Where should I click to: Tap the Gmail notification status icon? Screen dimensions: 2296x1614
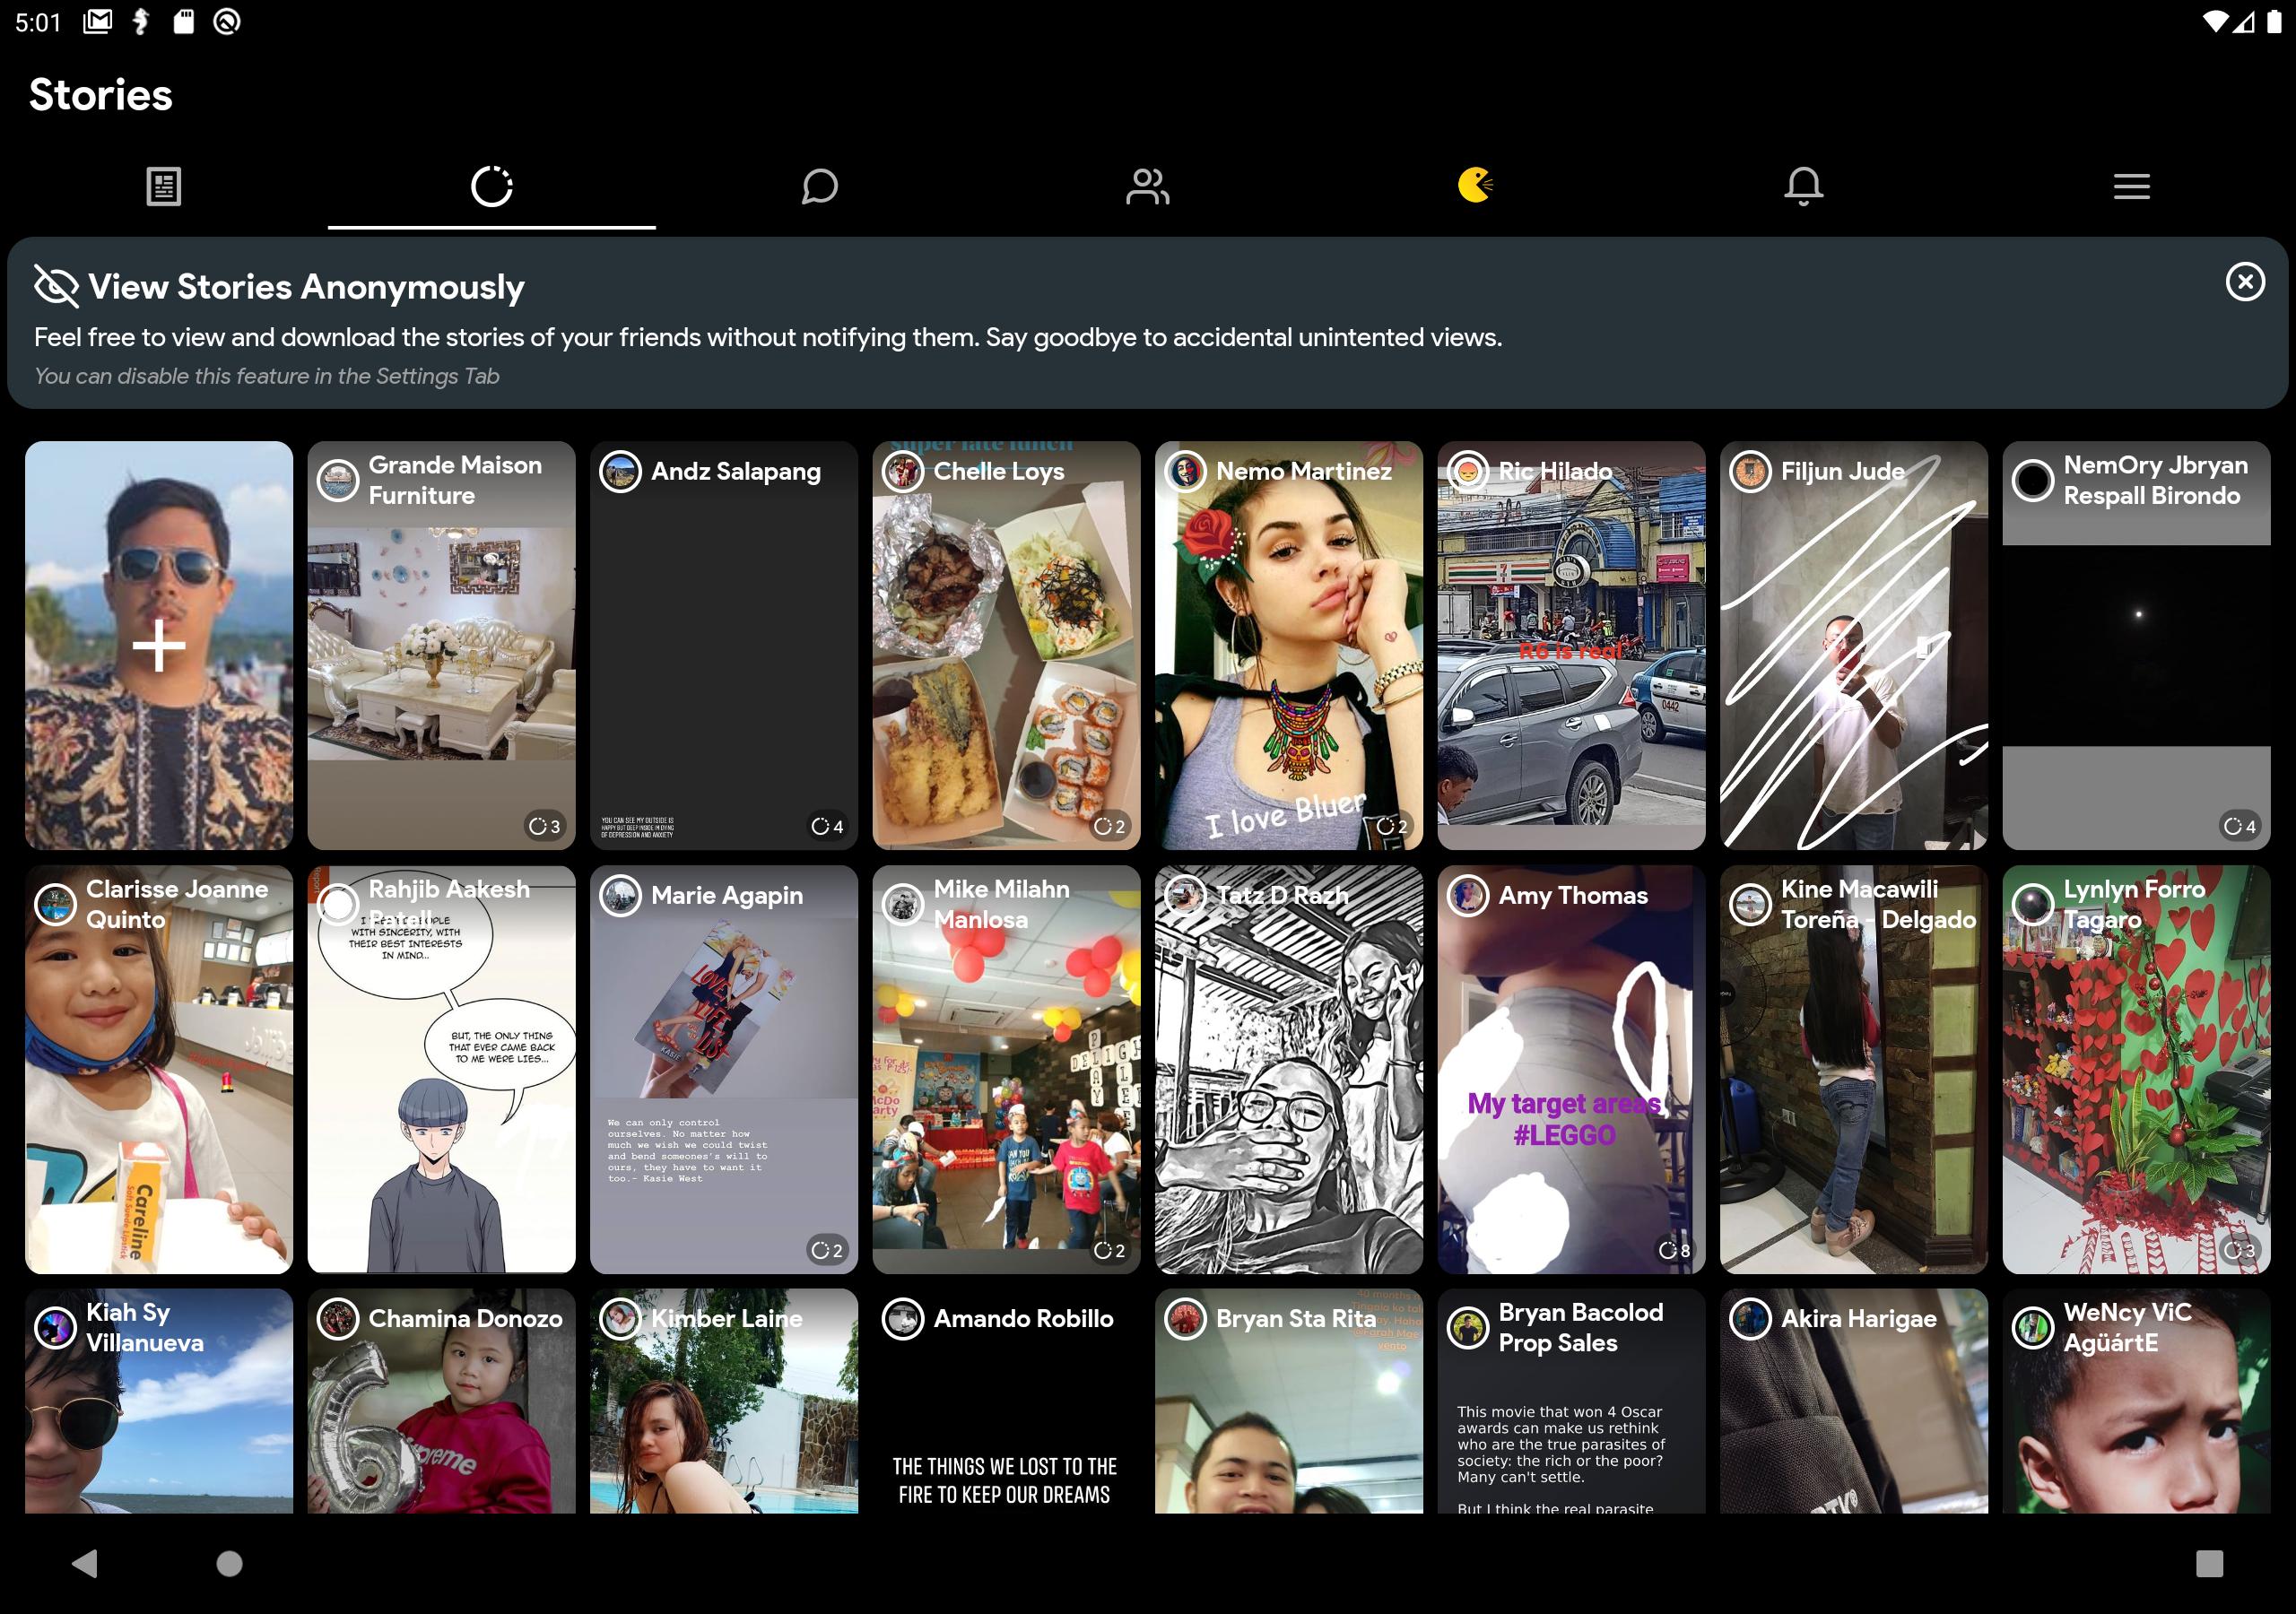point(97,21)
